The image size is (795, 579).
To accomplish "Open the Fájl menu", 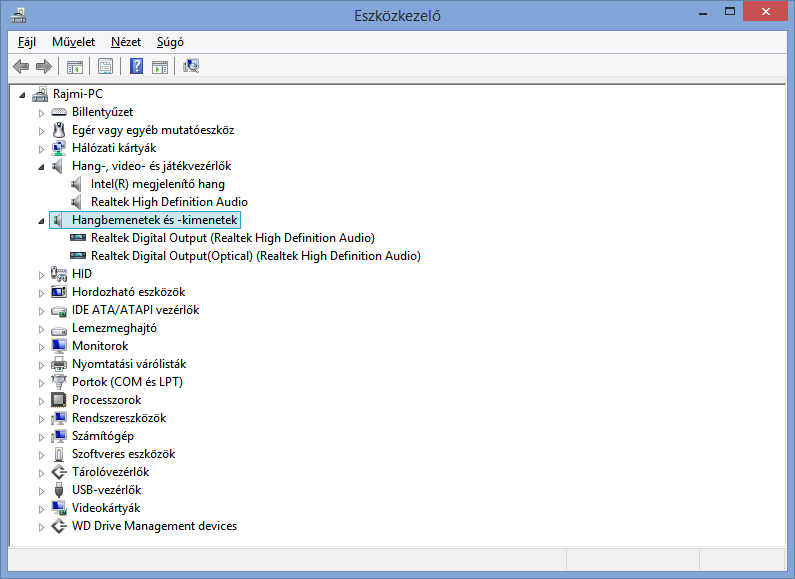I will click(27, 42).
